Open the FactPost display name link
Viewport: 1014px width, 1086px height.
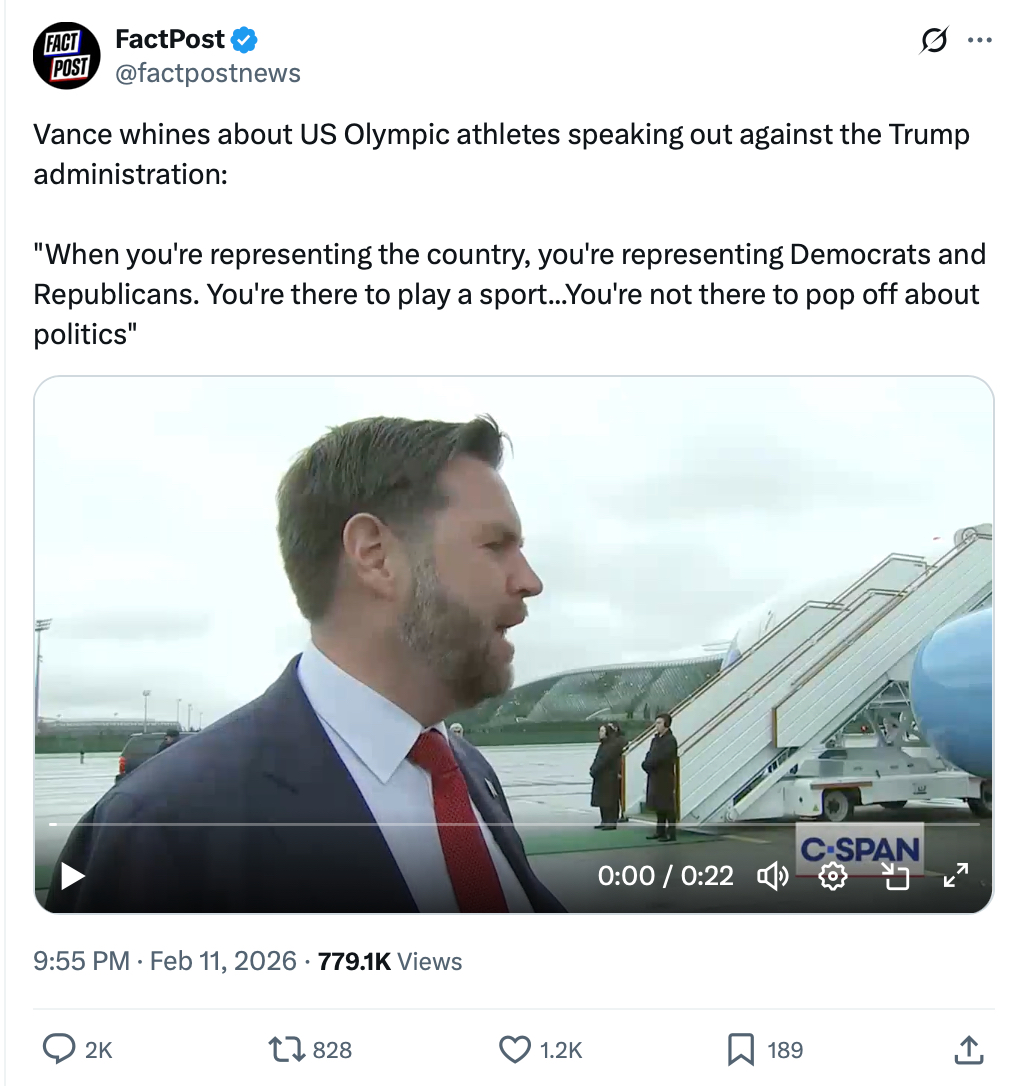[x=170, y=40]
